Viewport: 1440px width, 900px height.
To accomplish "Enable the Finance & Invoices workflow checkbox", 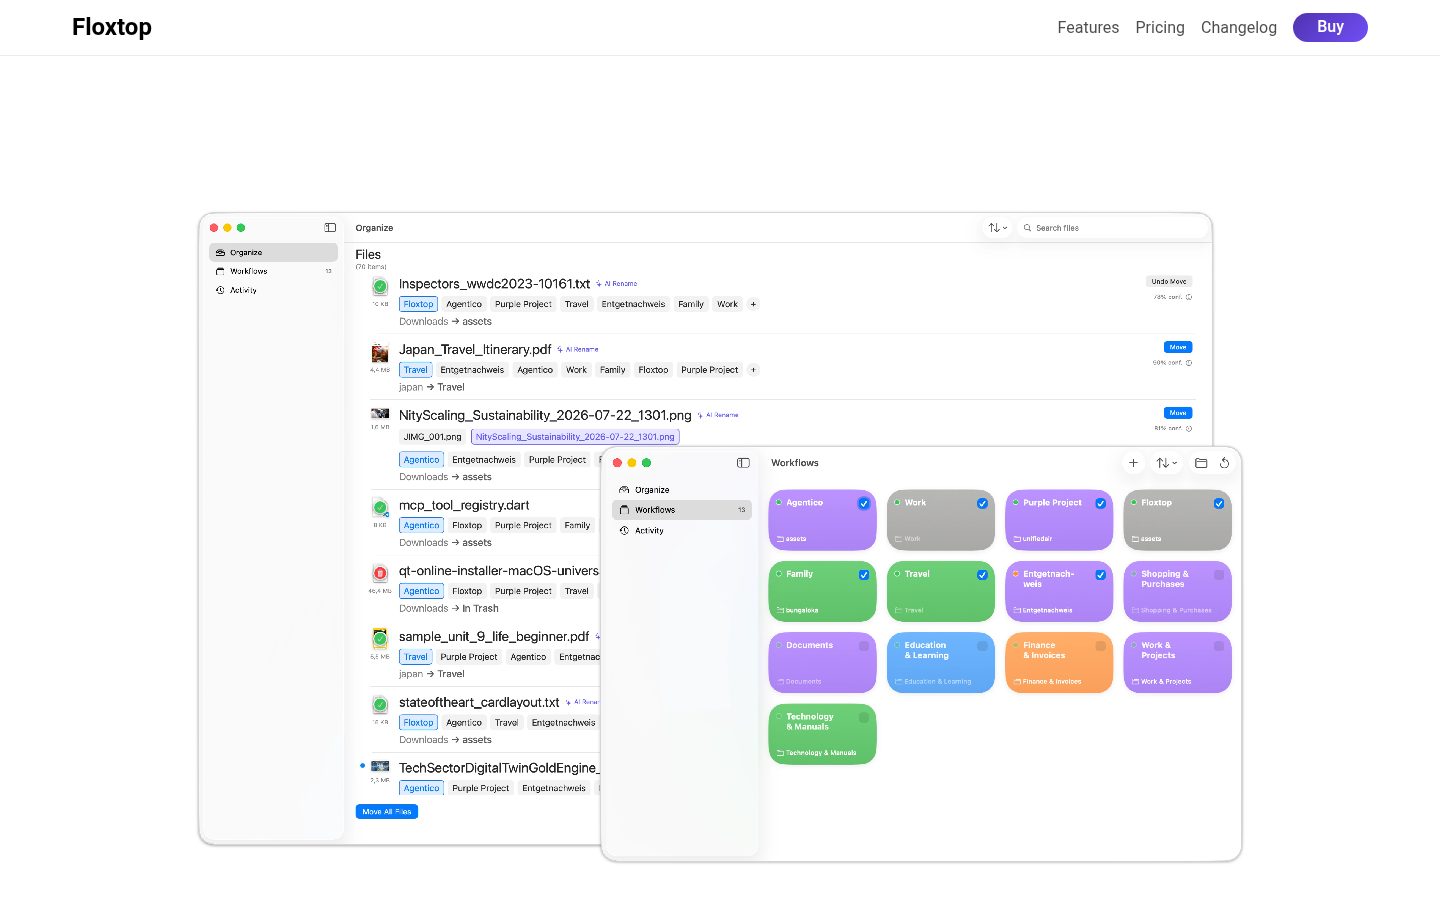I will tap(1100, 646).
